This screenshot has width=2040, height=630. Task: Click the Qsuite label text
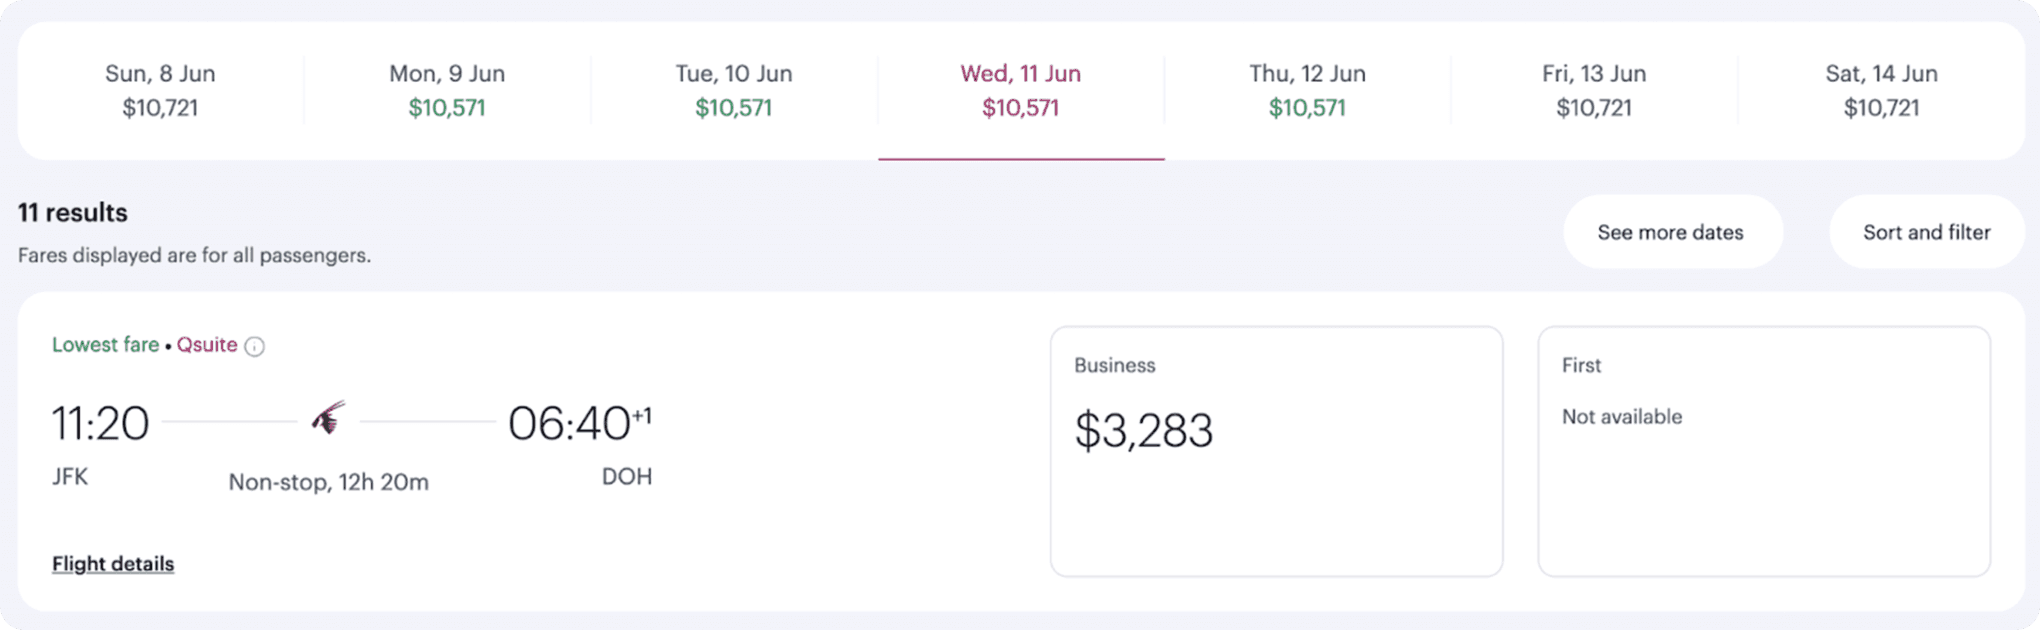(x=207, y=345)
